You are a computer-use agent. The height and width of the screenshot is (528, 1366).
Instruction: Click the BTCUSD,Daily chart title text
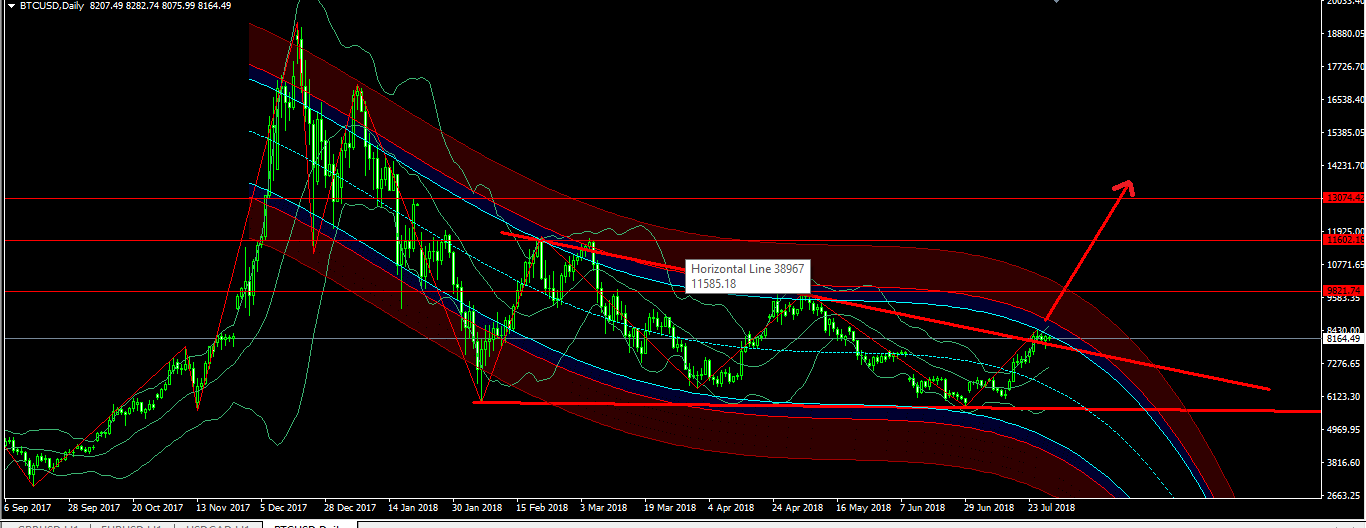(x=52, y=6)
